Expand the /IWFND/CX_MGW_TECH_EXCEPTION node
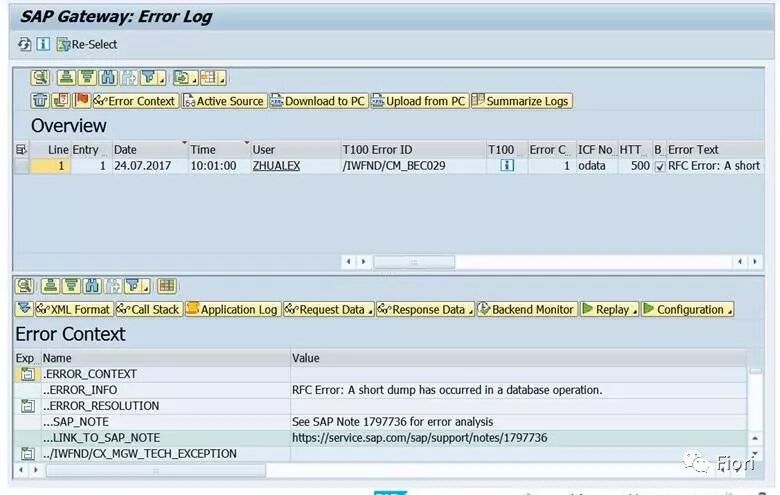 [x=27, y=454]
